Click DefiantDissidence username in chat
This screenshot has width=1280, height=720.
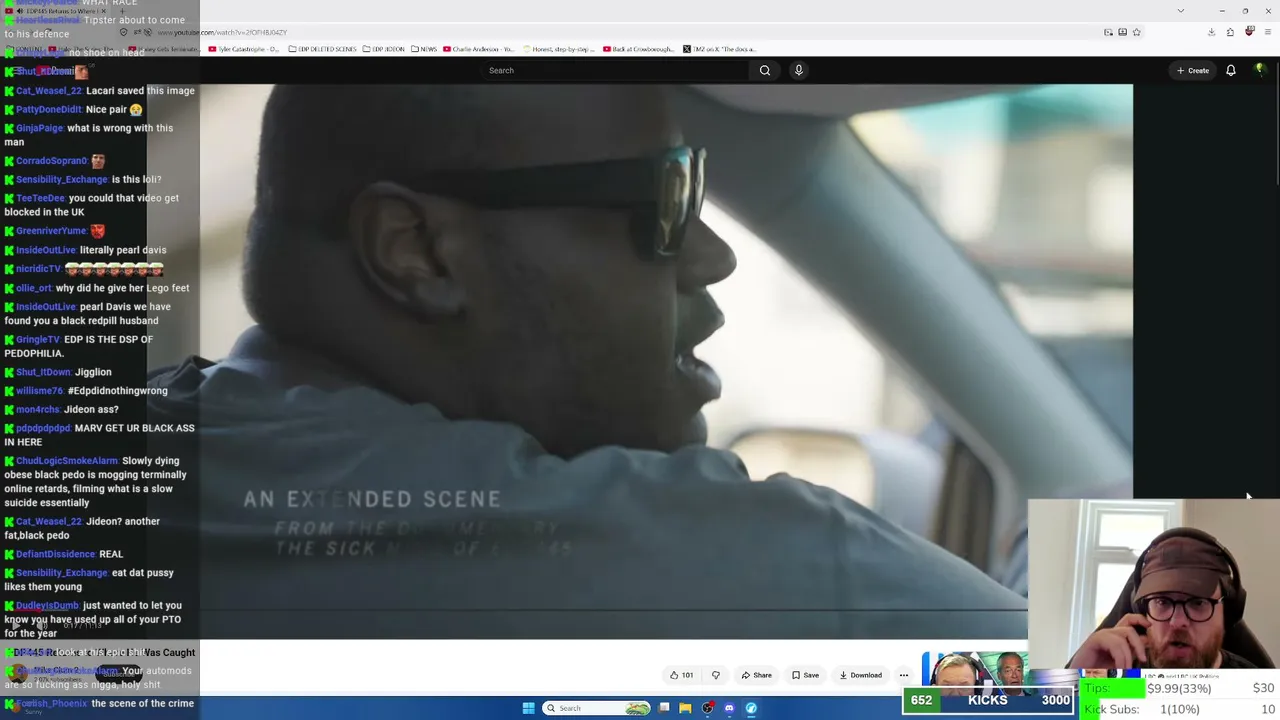[55, 554]
